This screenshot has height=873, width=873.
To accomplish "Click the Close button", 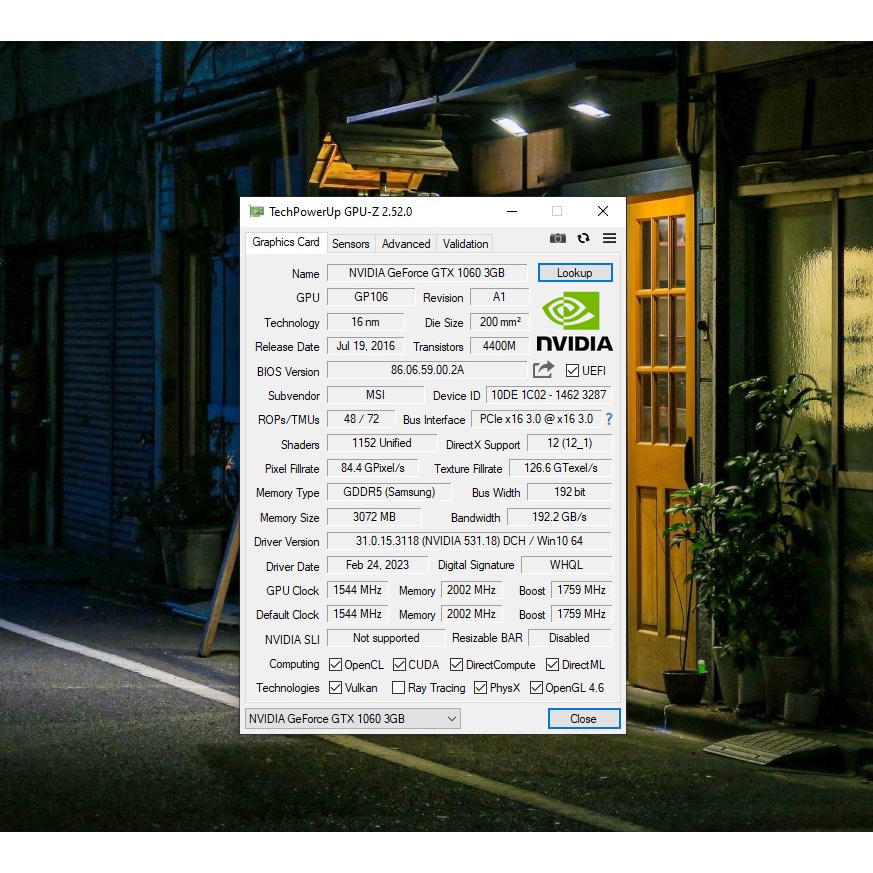I will (583, 719).
